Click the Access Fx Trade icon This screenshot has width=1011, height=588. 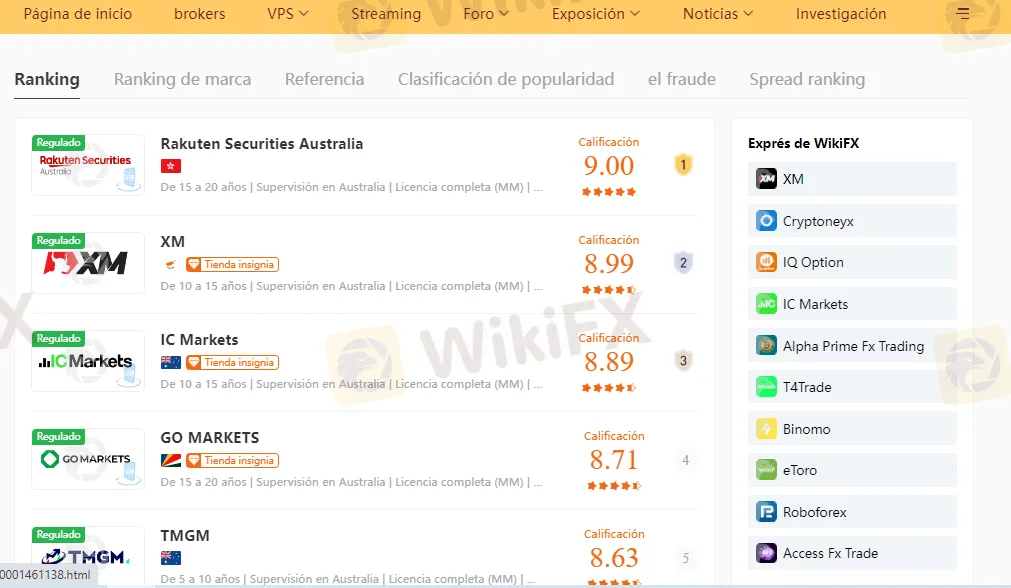766,553
